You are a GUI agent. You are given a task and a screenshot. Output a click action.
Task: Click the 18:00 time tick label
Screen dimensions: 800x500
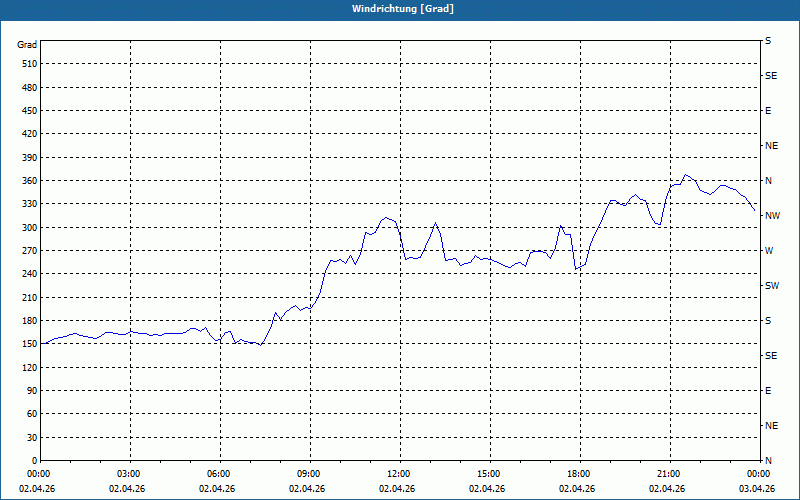coord(579,474)
